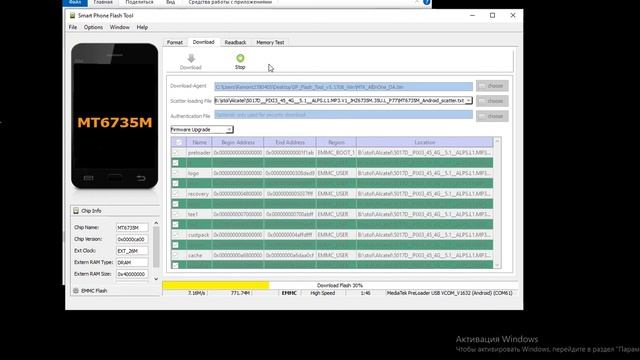Screen dimensions: 640x360
Task: Click Chip Info scrollbar down arrow
Action: point(156,279)
